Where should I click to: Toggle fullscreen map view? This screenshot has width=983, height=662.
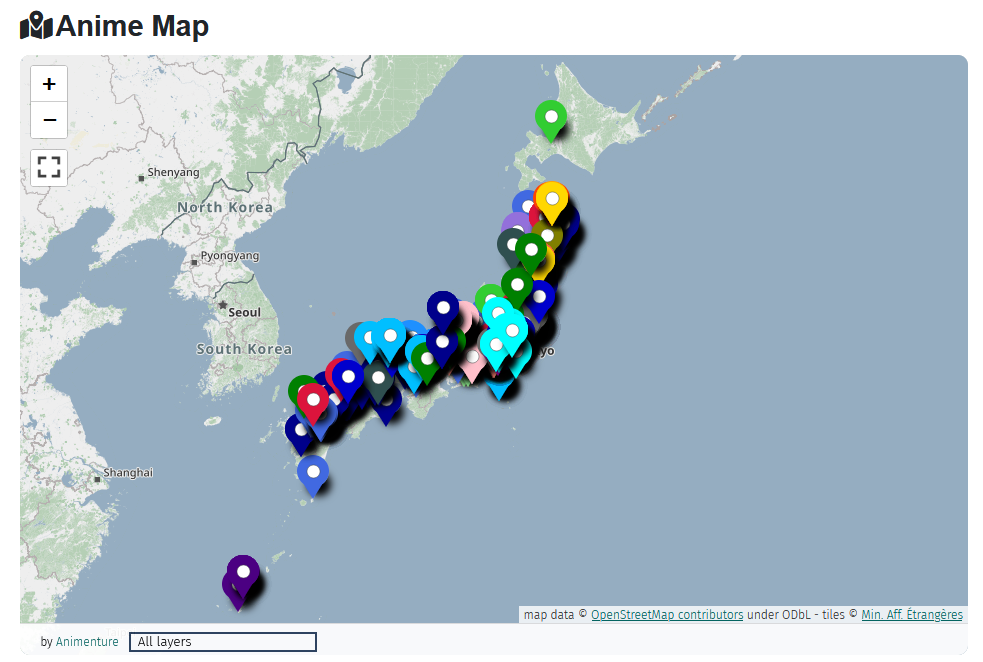point(49,167)
